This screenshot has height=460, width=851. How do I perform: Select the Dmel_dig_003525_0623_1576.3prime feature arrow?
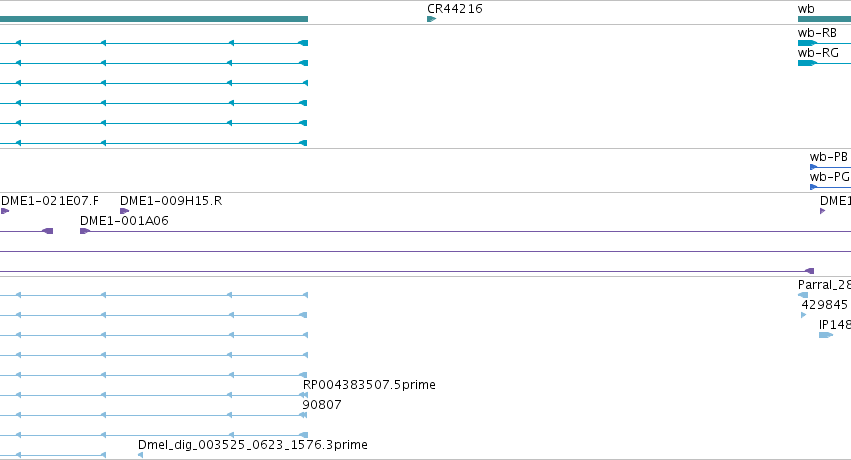(141, 455)
